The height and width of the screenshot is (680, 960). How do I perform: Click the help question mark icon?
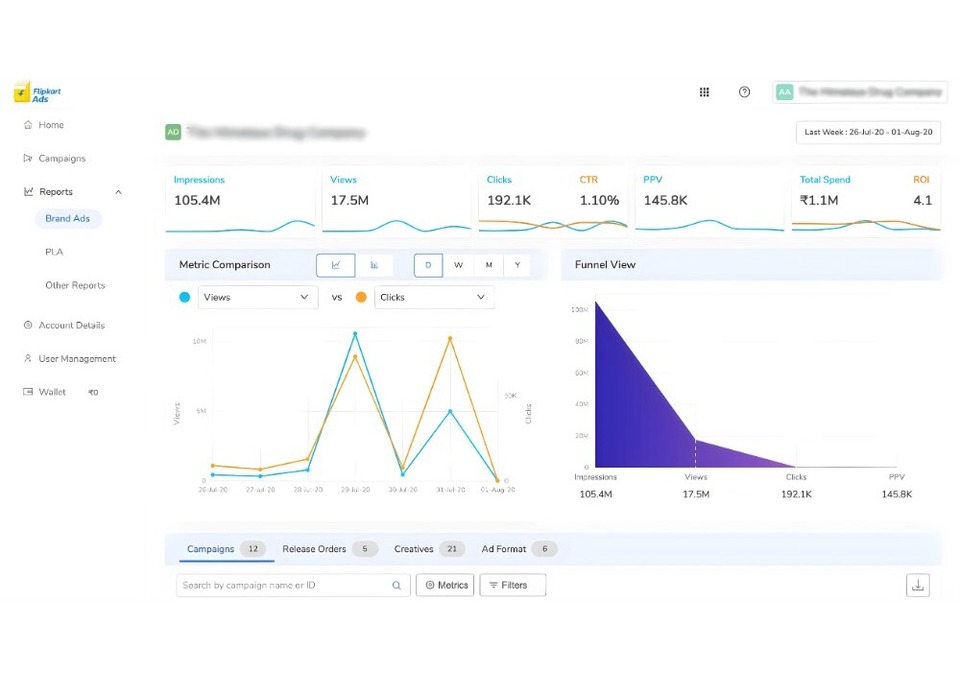(x=744, y=92)
